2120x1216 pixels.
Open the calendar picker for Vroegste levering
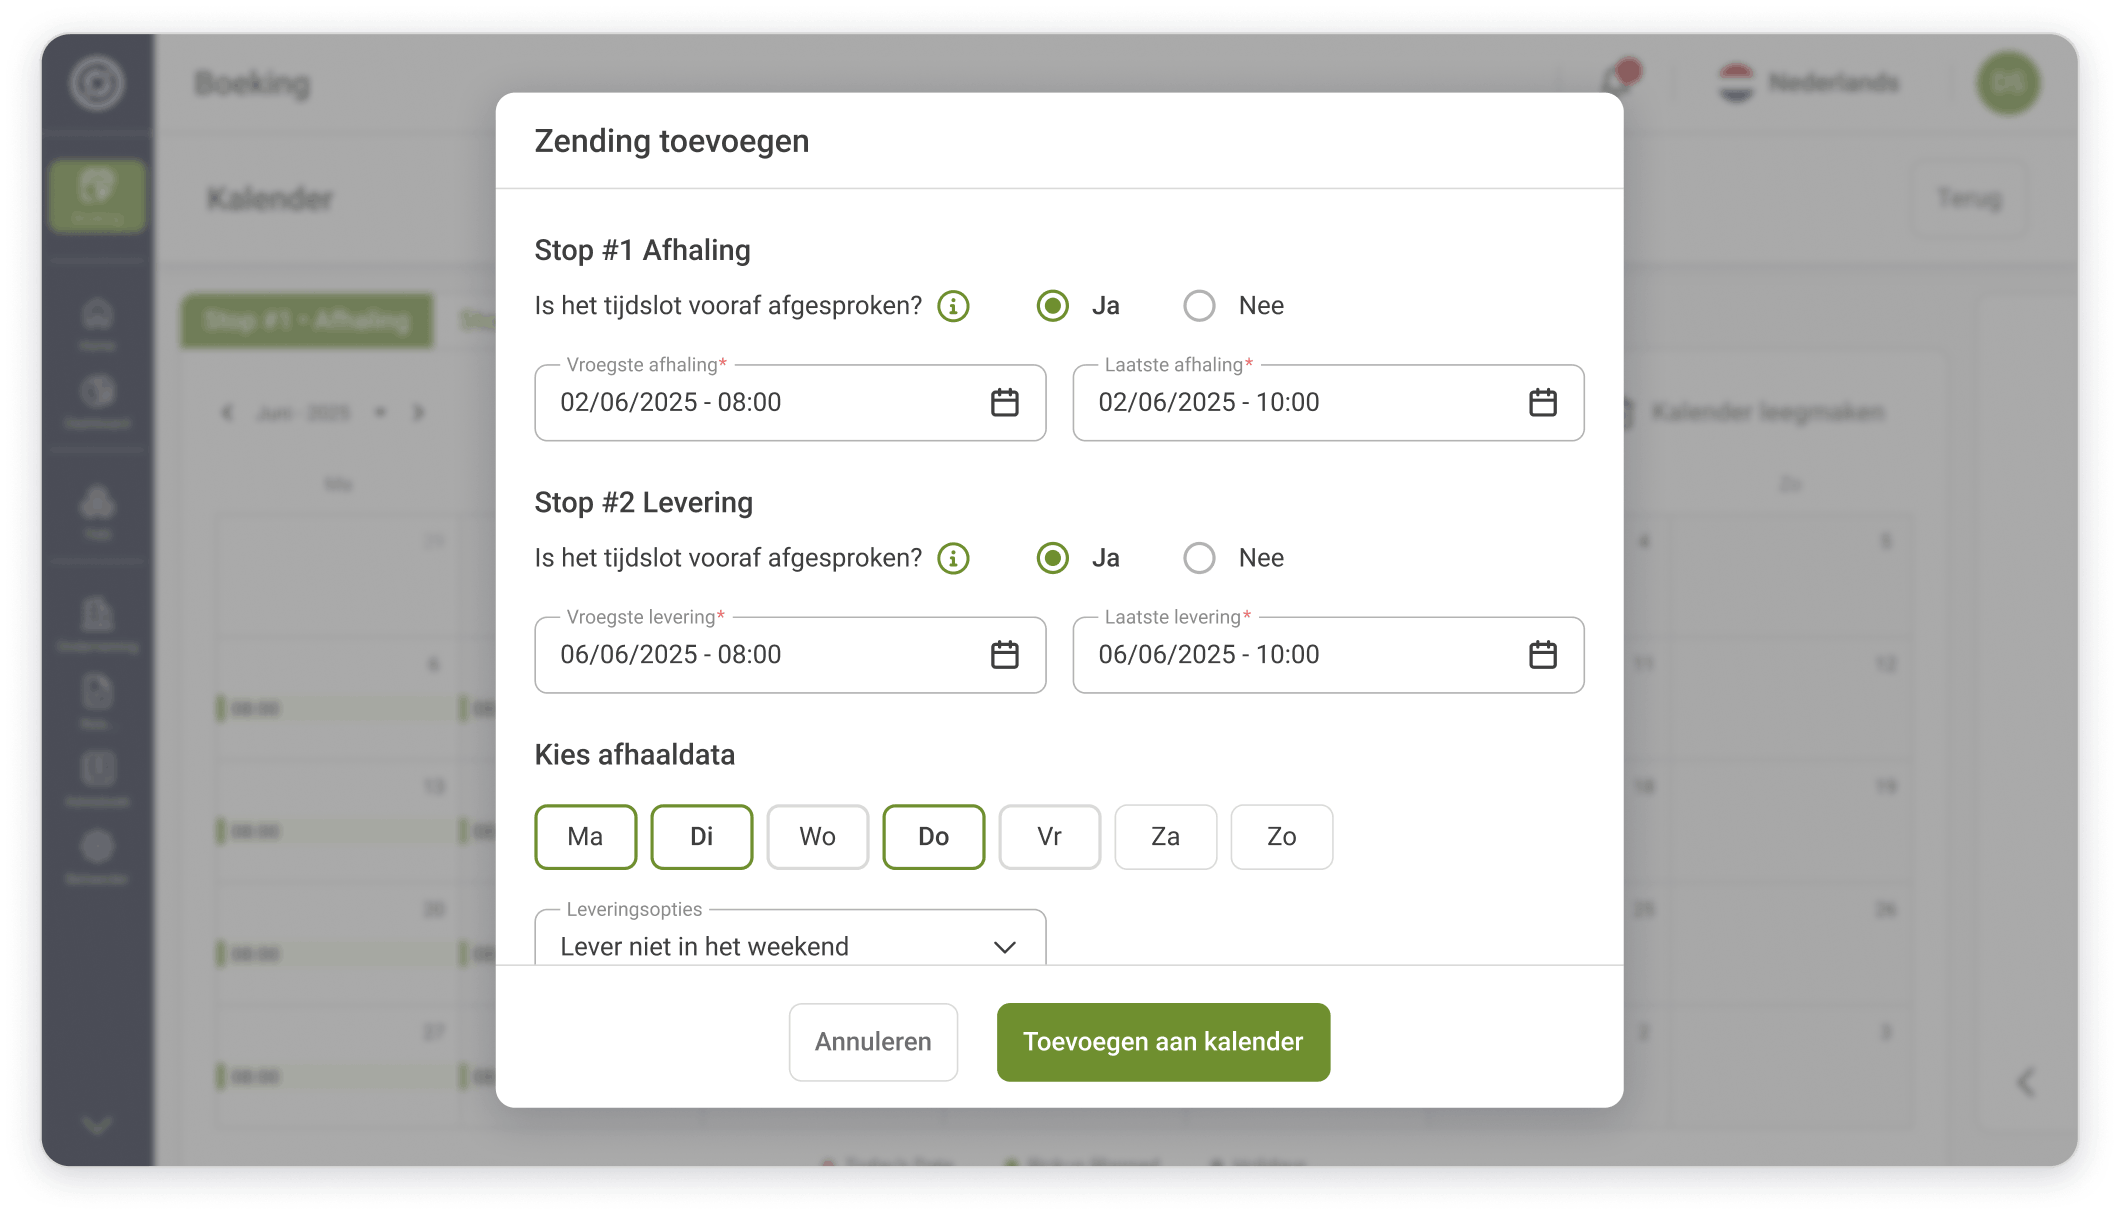coord(1004,655)
